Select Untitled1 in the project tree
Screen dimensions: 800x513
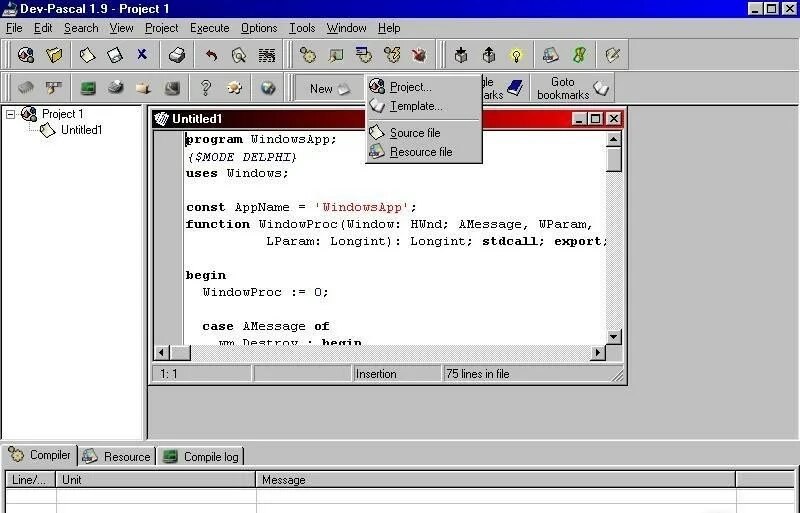81,130
